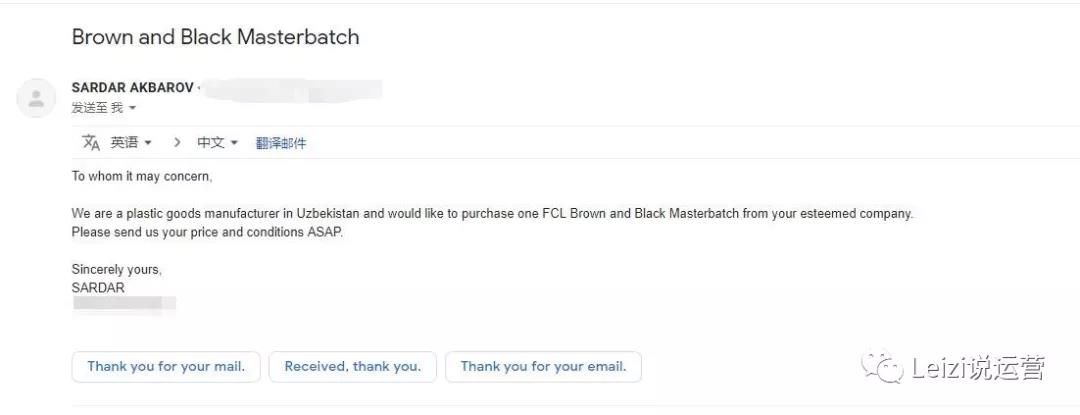The width and height of the screenshot is (1080, 415).
Task: Click the WeChat logo in the watermark
Action: tap(882, 368)
